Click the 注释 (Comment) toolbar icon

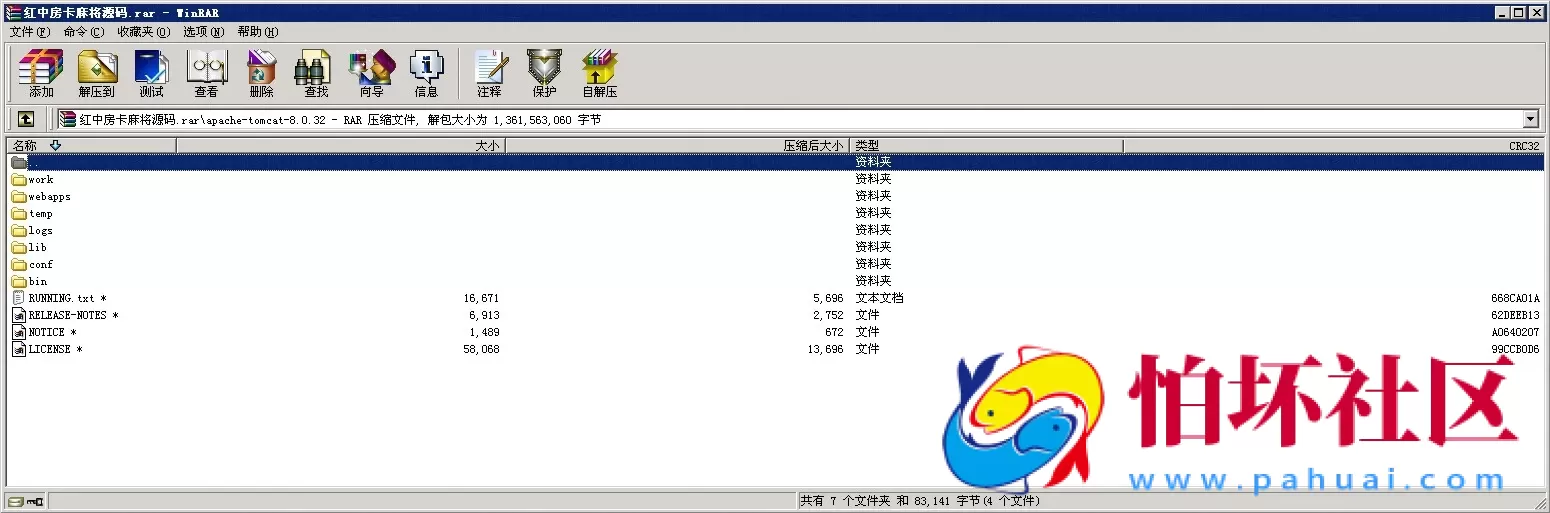[x=489, y=73]
